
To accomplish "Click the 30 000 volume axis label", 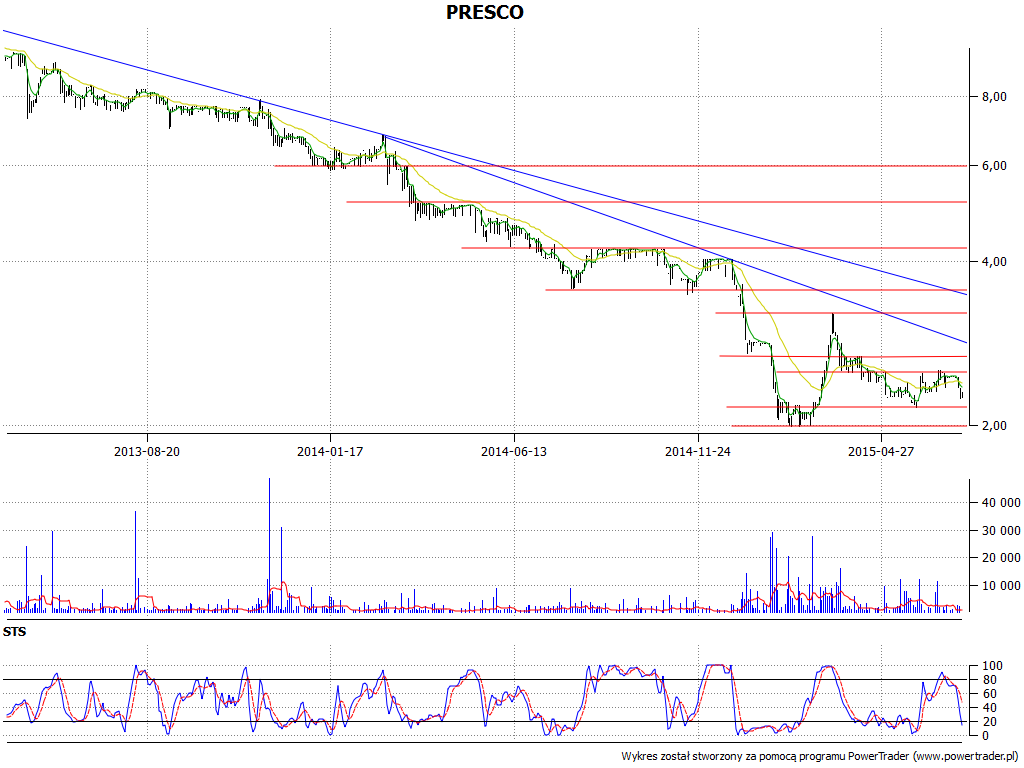I will point(1000,531).
